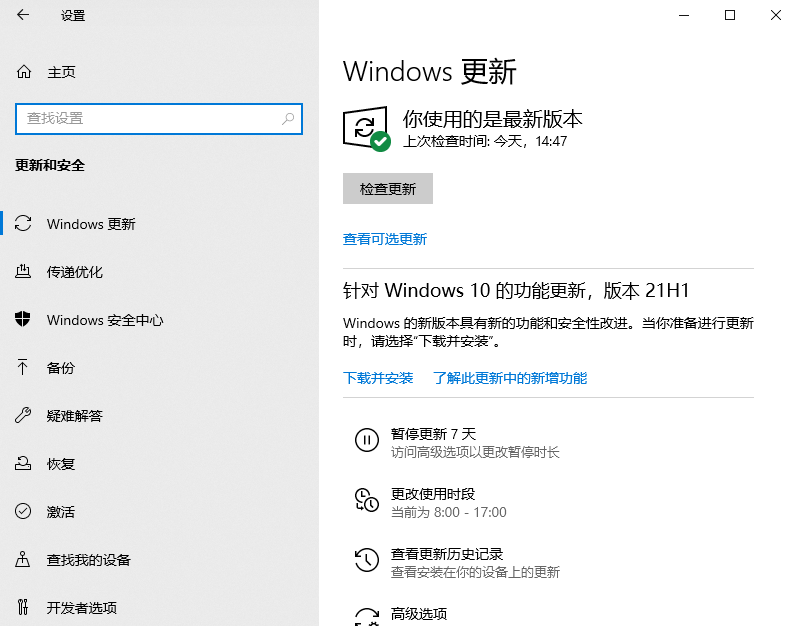Viewport: 795px width, 626px height.
Task: Click the sync icon beside Windows 更新
Action: [x=23, y=224]
